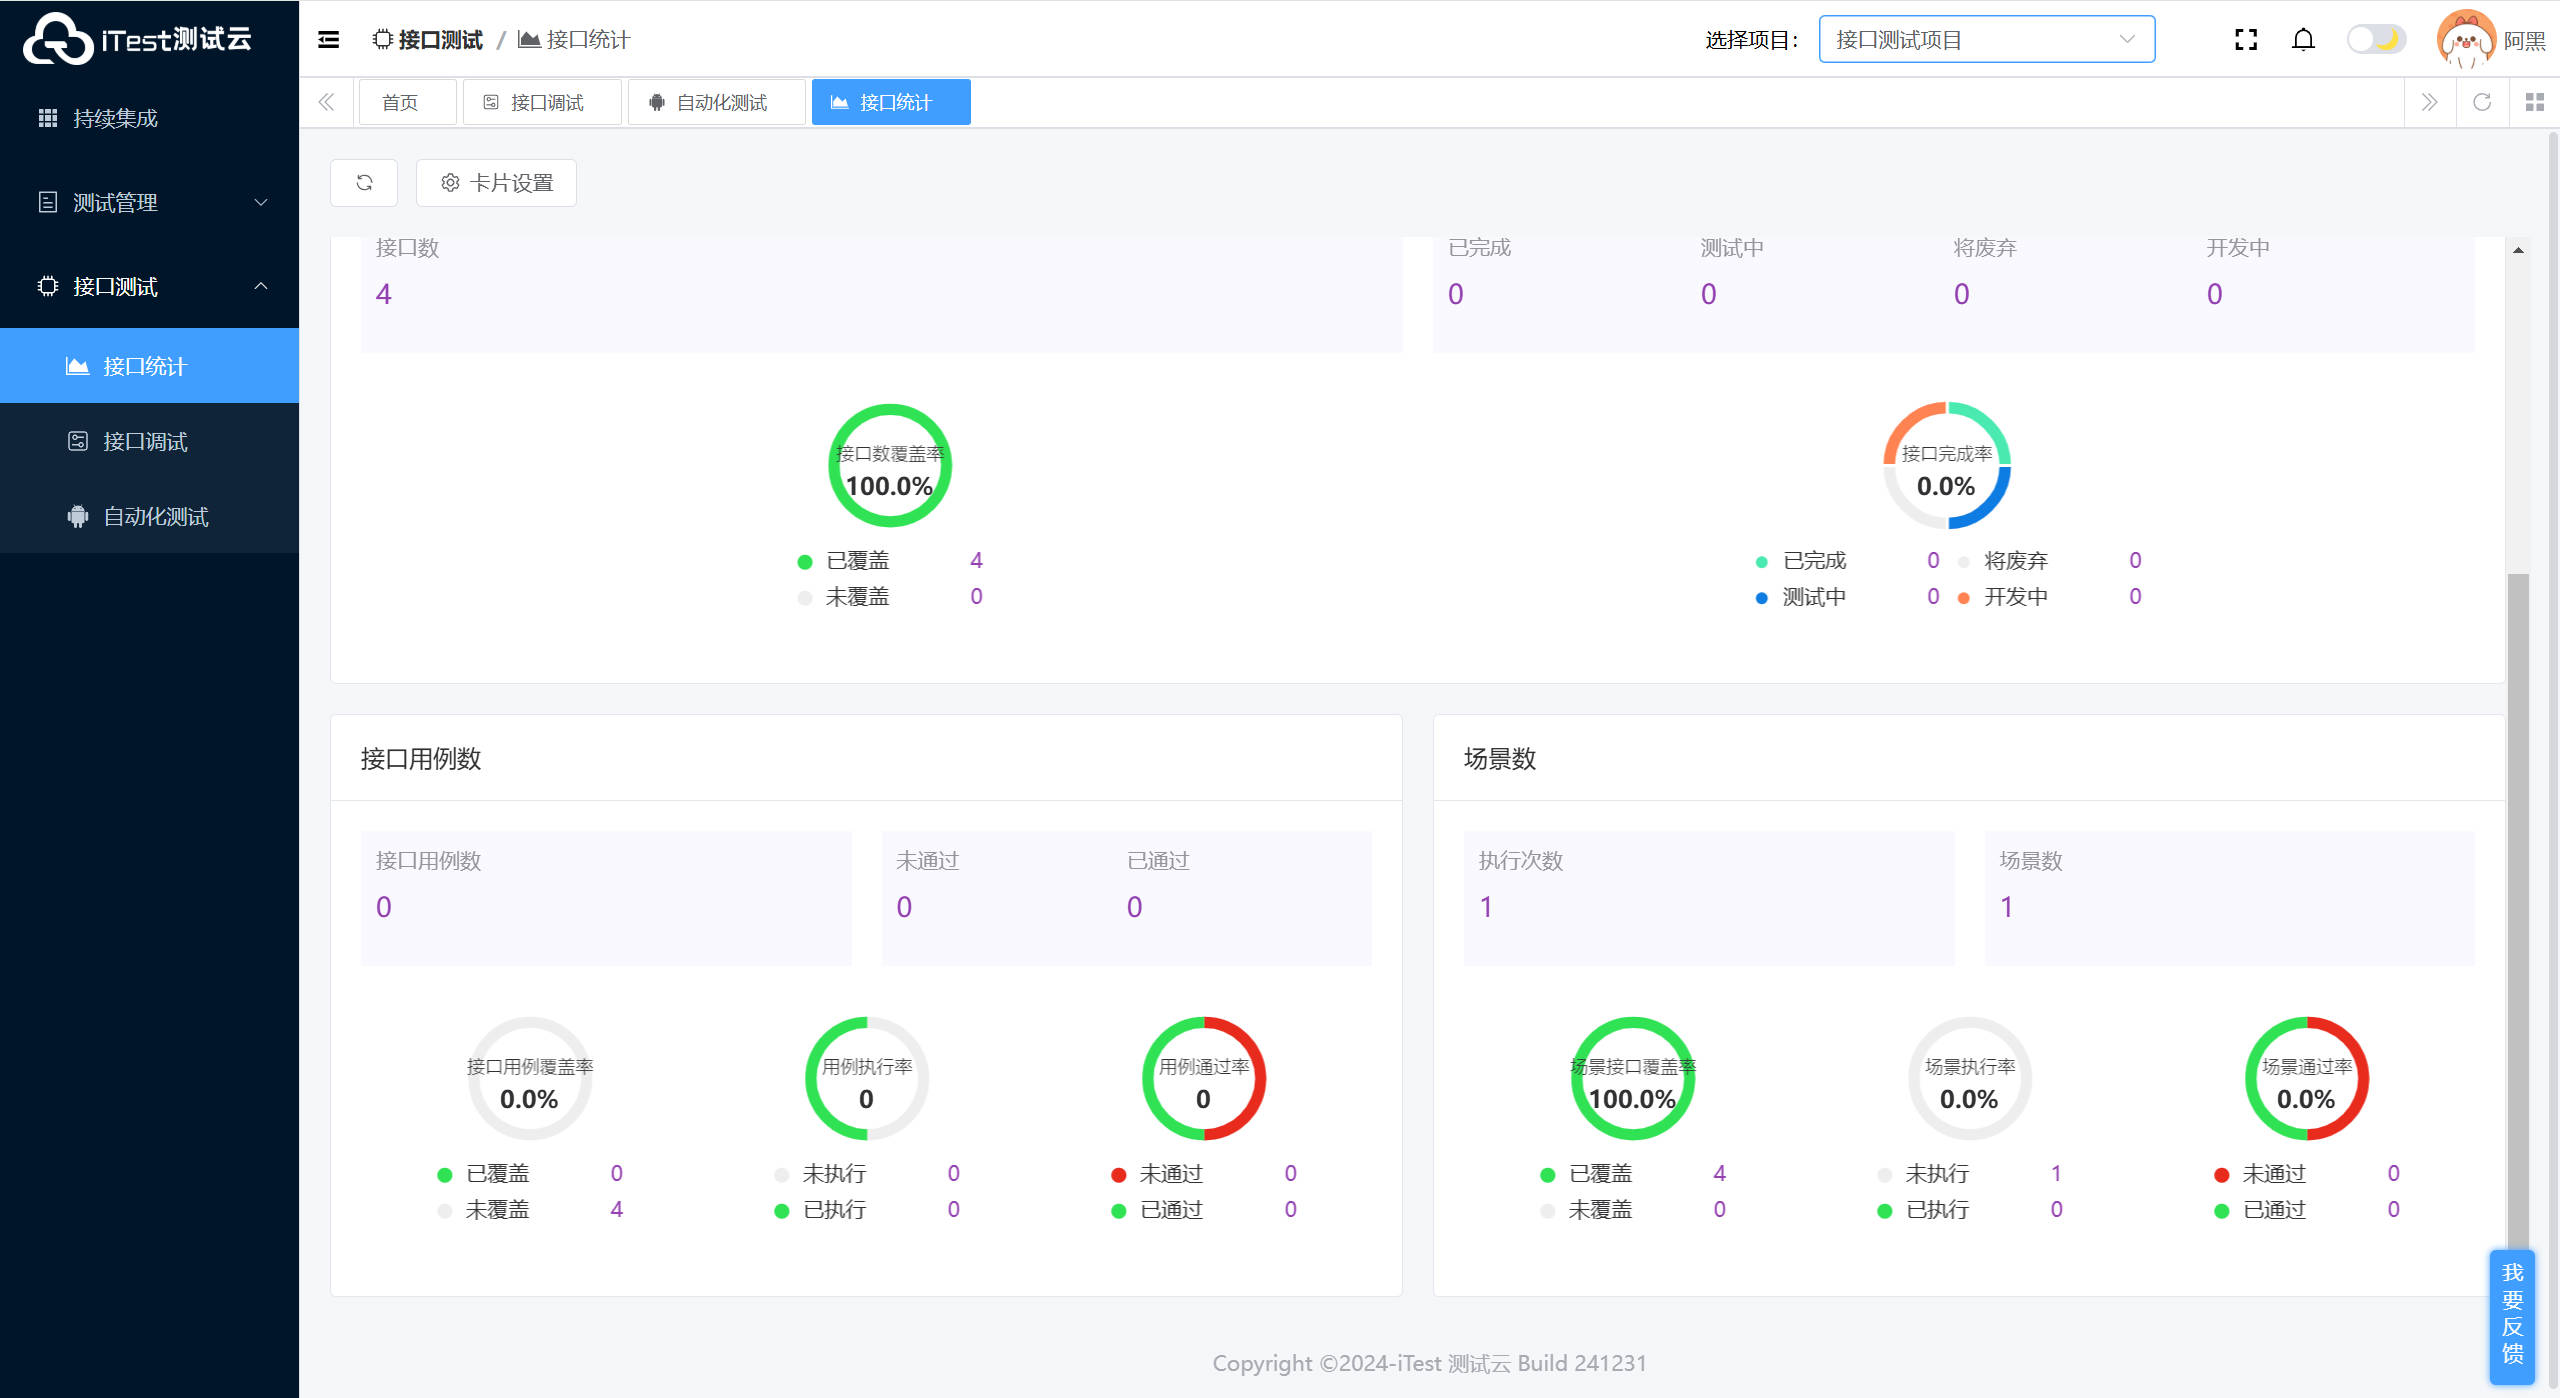Open the notification bell

tap(2303, 40)
